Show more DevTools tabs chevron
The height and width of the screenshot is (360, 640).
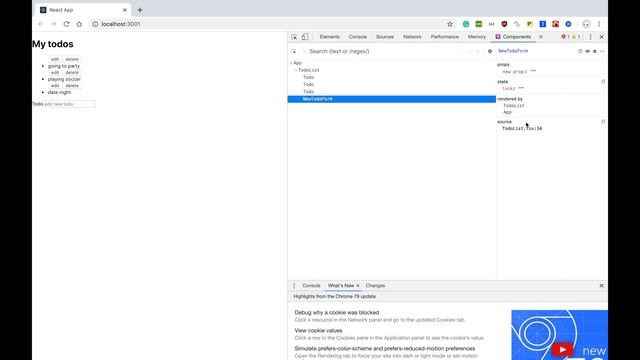pos(541,37)
